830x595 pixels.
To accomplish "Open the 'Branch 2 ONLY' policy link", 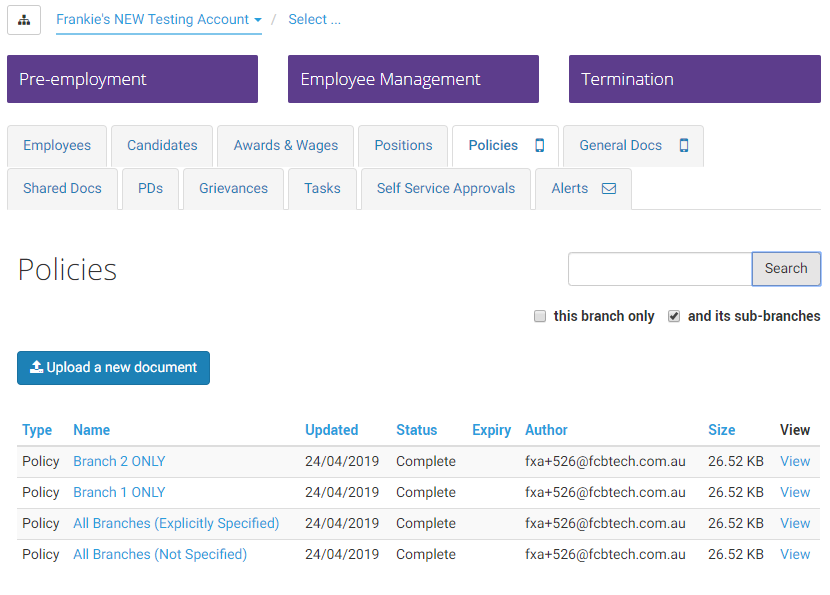I will coord(119,462).
